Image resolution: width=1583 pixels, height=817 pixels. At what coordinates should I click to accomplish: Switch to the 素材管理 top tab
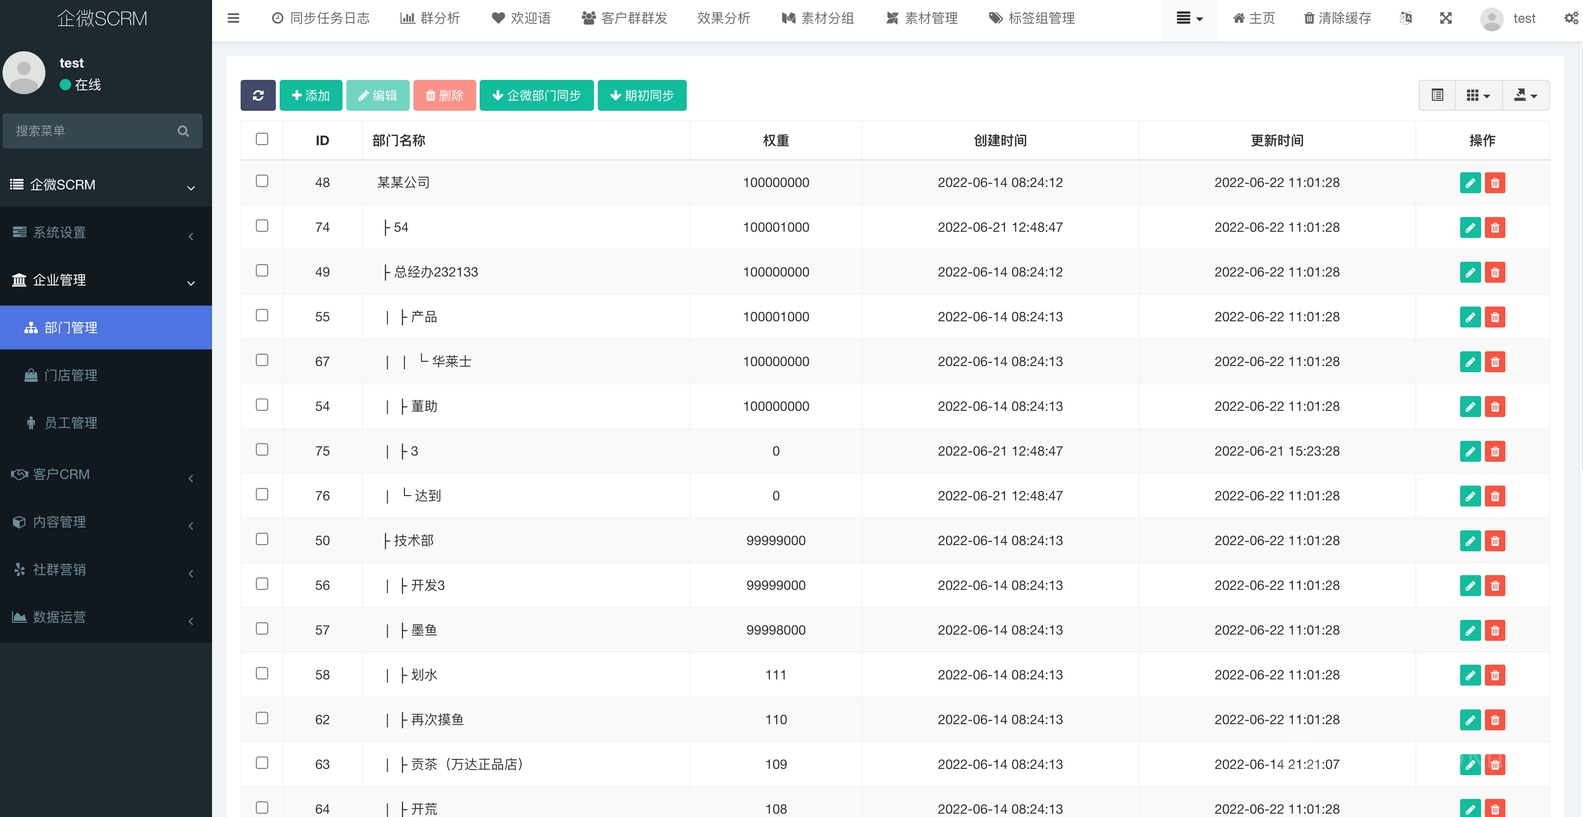[921, 18]
